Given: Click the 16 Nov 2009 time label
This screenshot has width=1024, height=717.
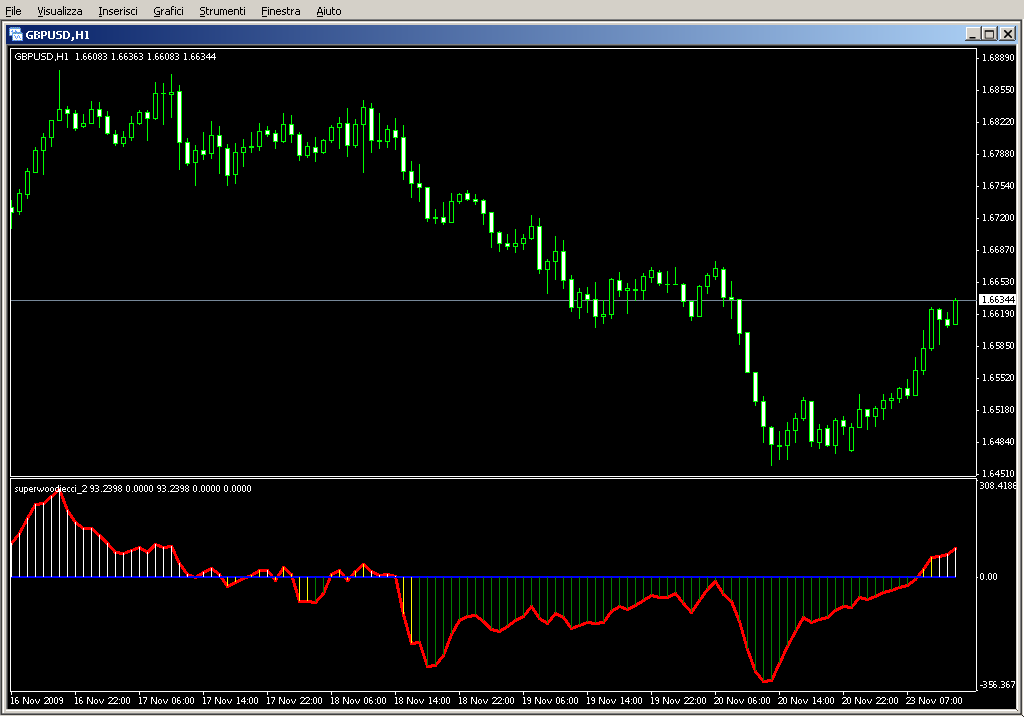Looking at the screenshot, I should [37, 701].
